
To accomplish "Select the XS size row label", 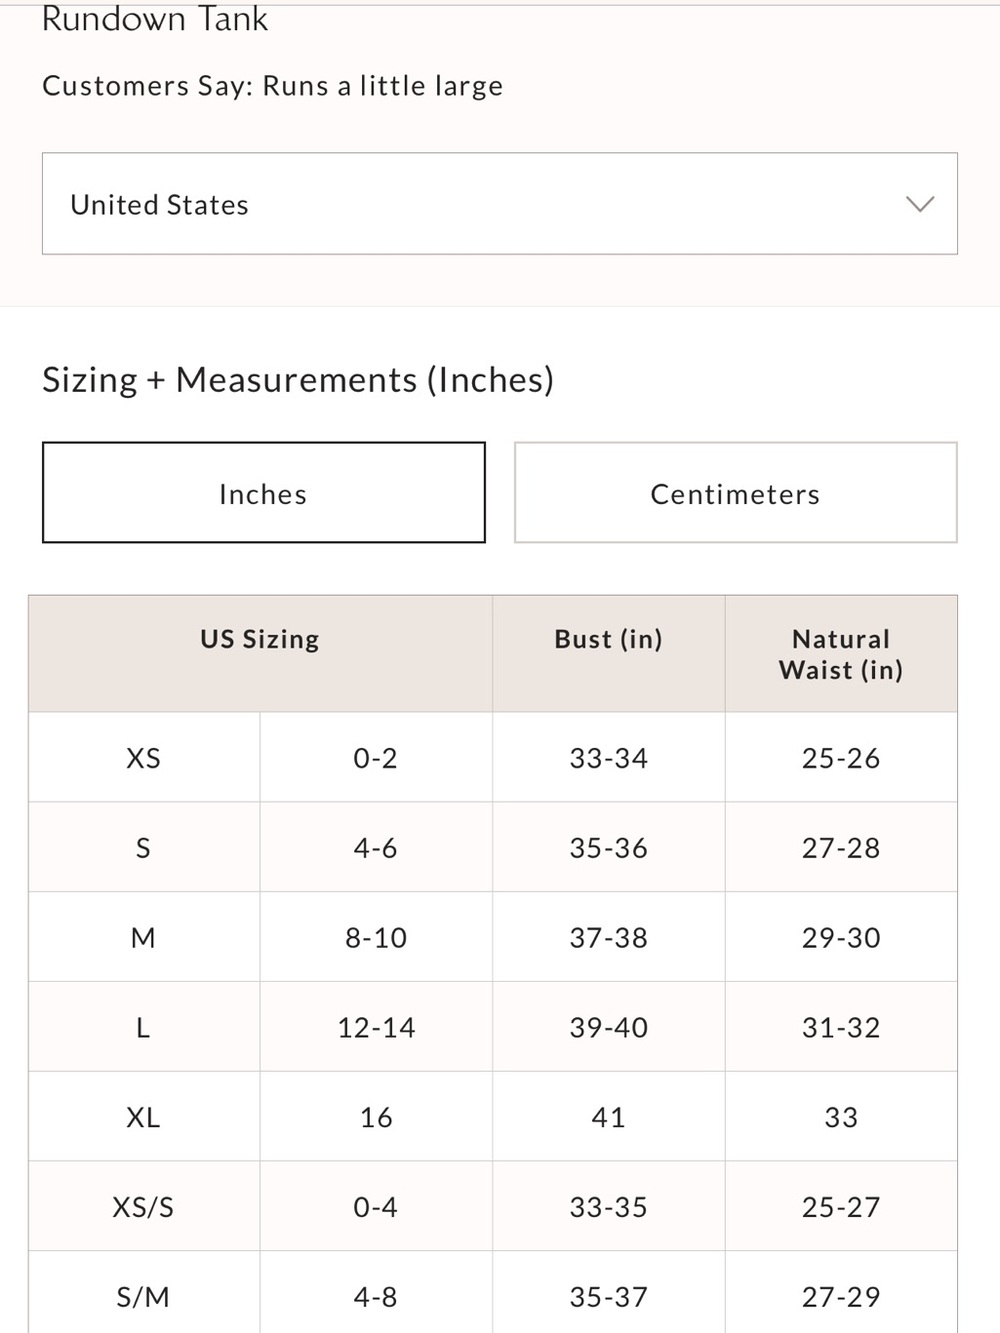I will 144,758.
